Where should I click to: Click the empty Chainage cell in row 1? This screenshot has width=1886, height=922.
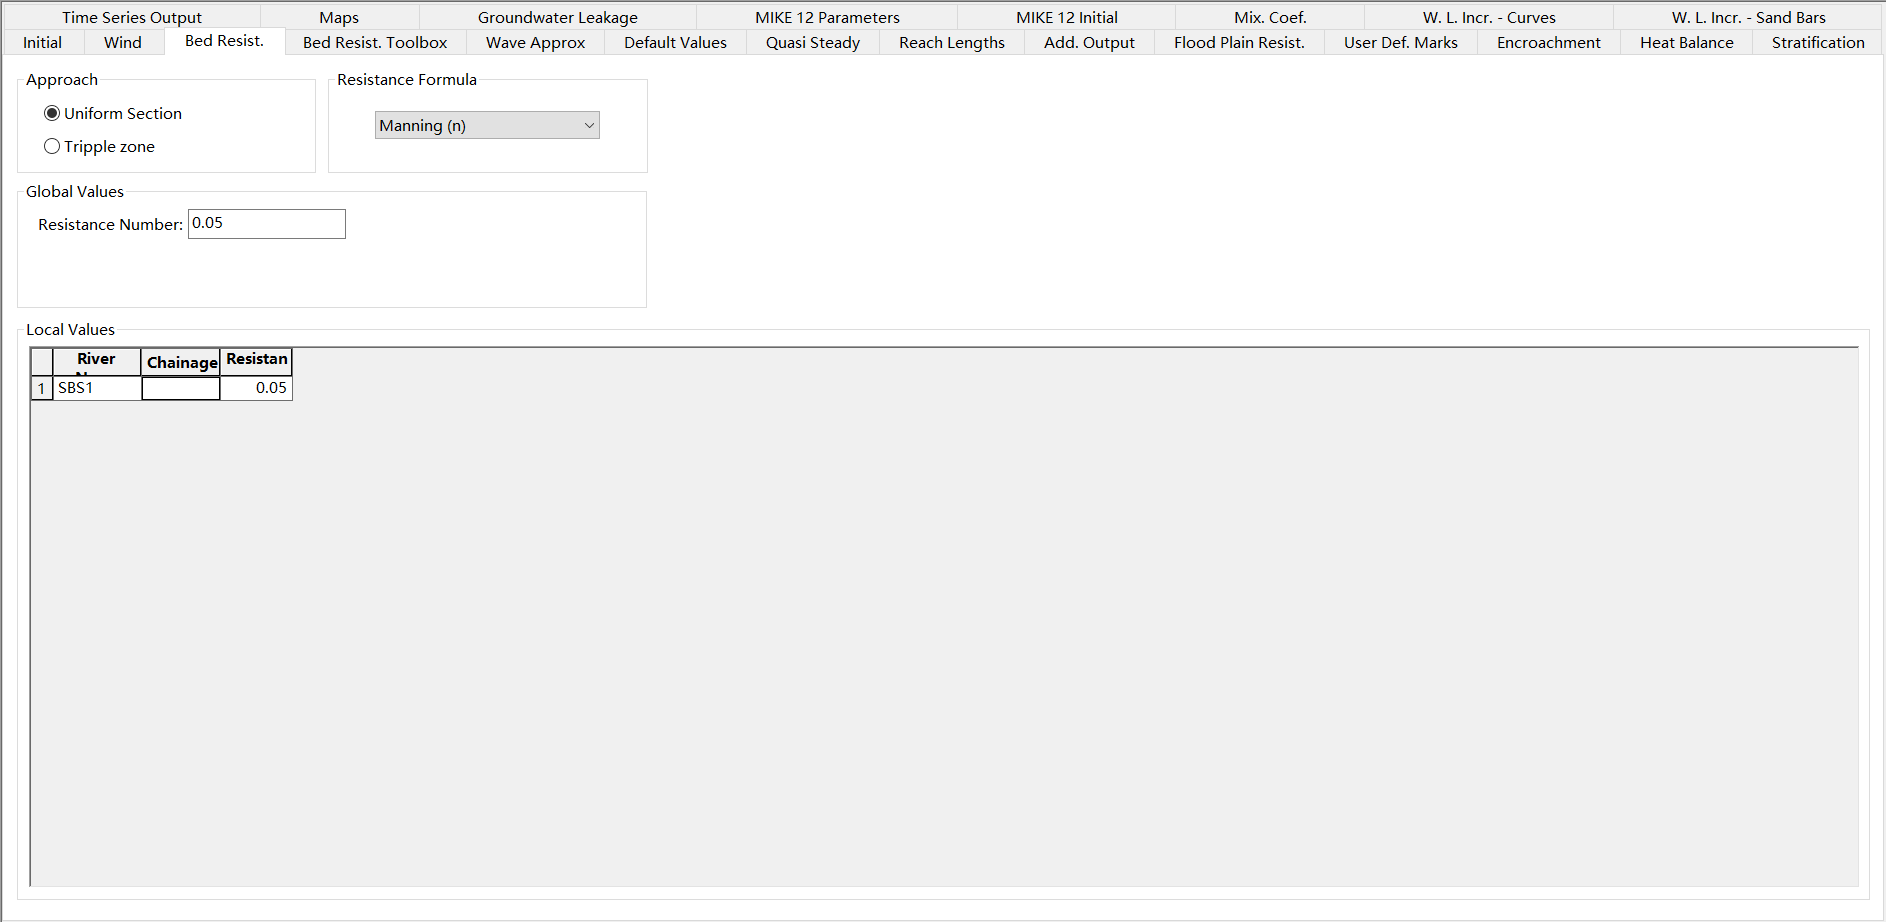181,389
